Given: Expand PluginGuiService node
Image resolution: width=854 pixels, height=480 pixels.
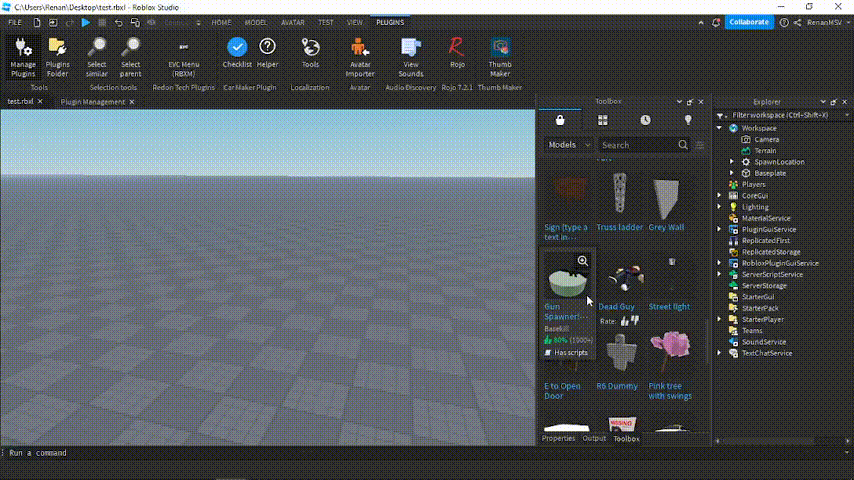Looking at the screenshot, I should pos(719,229).
